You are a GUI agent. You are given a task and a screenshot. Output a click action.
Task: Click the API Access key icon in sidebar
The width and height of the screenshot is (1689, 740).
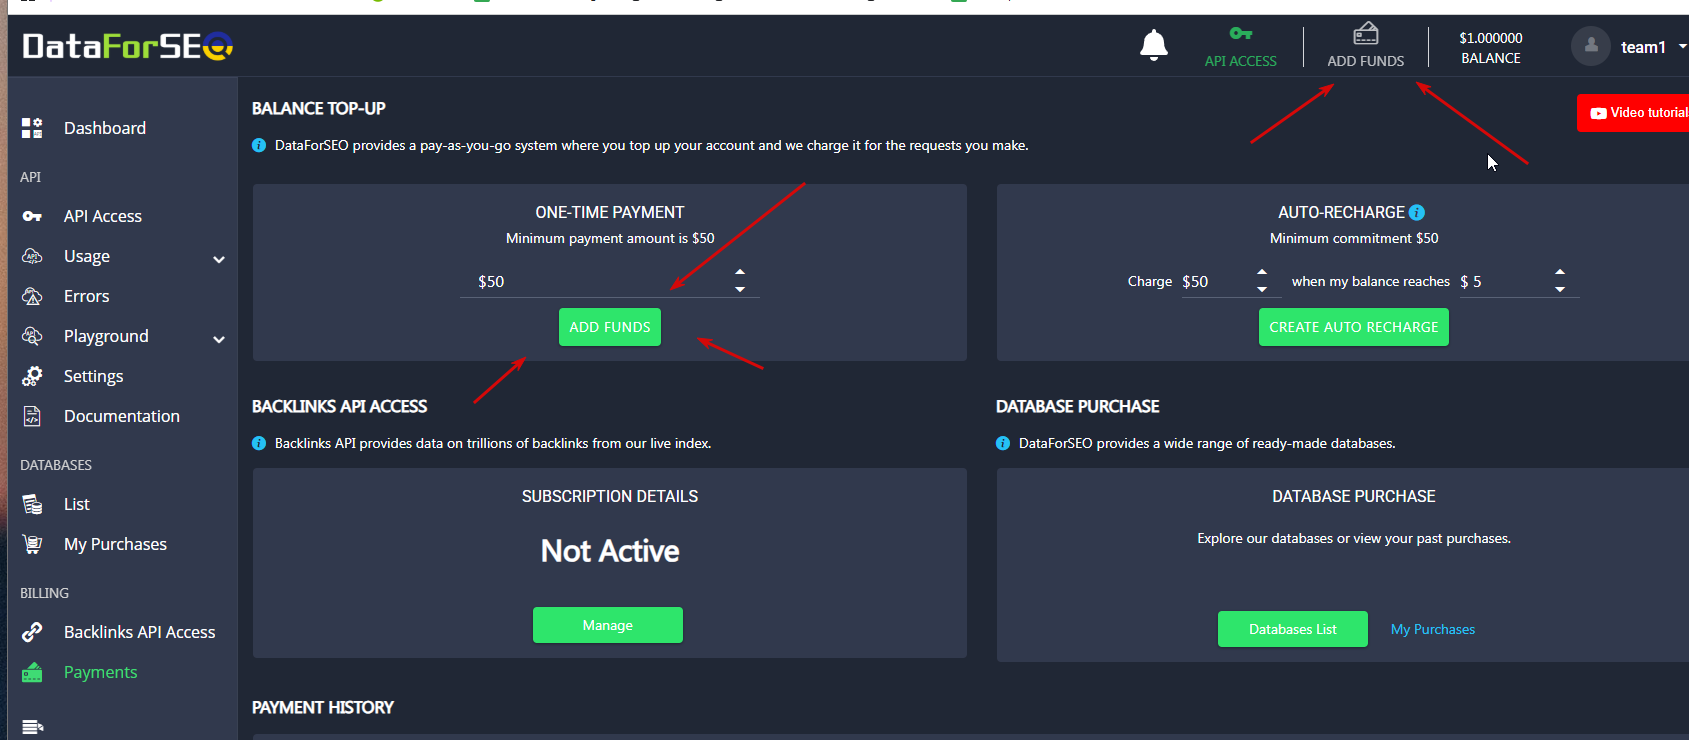coord(32,216)
